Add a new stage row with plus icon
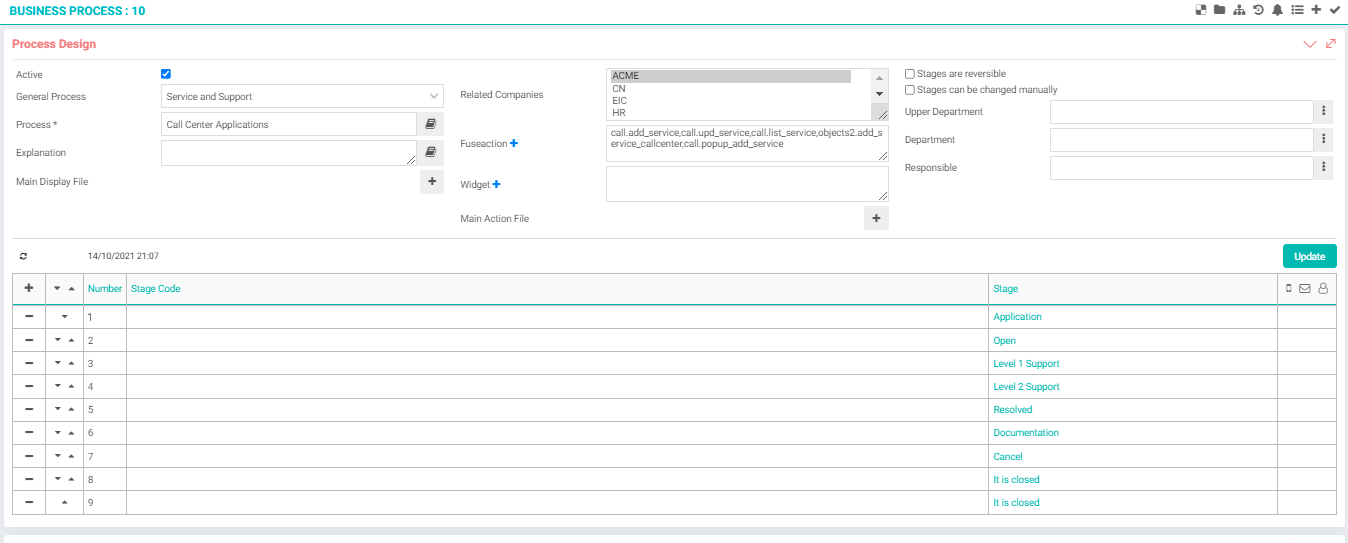The height and width of the screenshot is (543, 1348). point(29,288)
